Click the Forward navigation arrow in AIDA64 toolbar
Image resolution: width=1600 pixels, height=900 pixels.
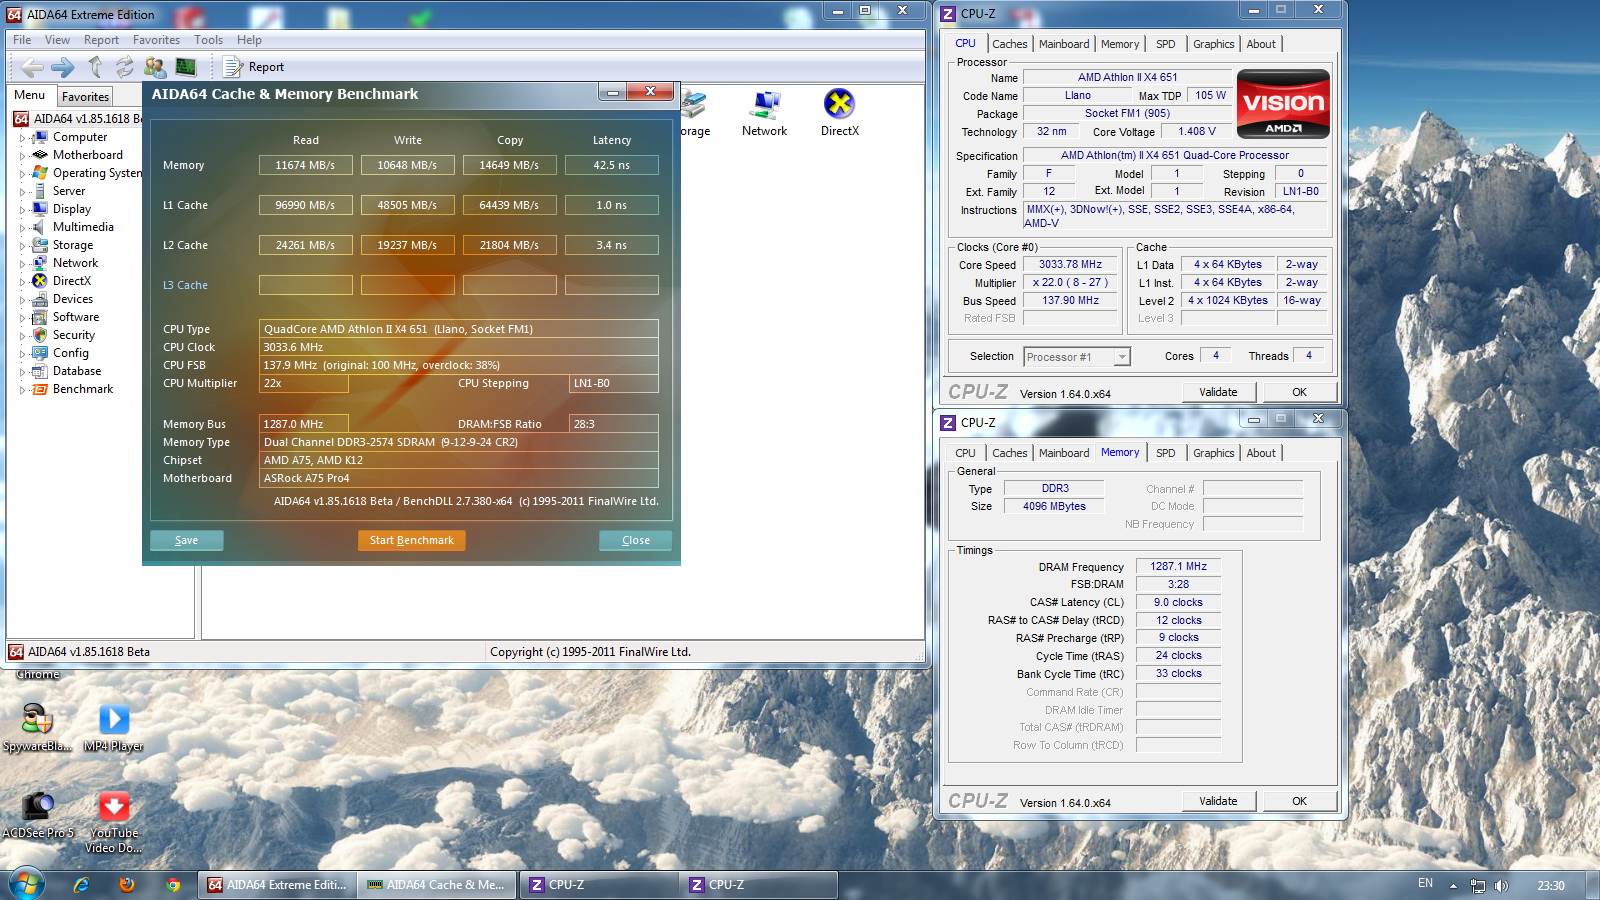[62, 67]
